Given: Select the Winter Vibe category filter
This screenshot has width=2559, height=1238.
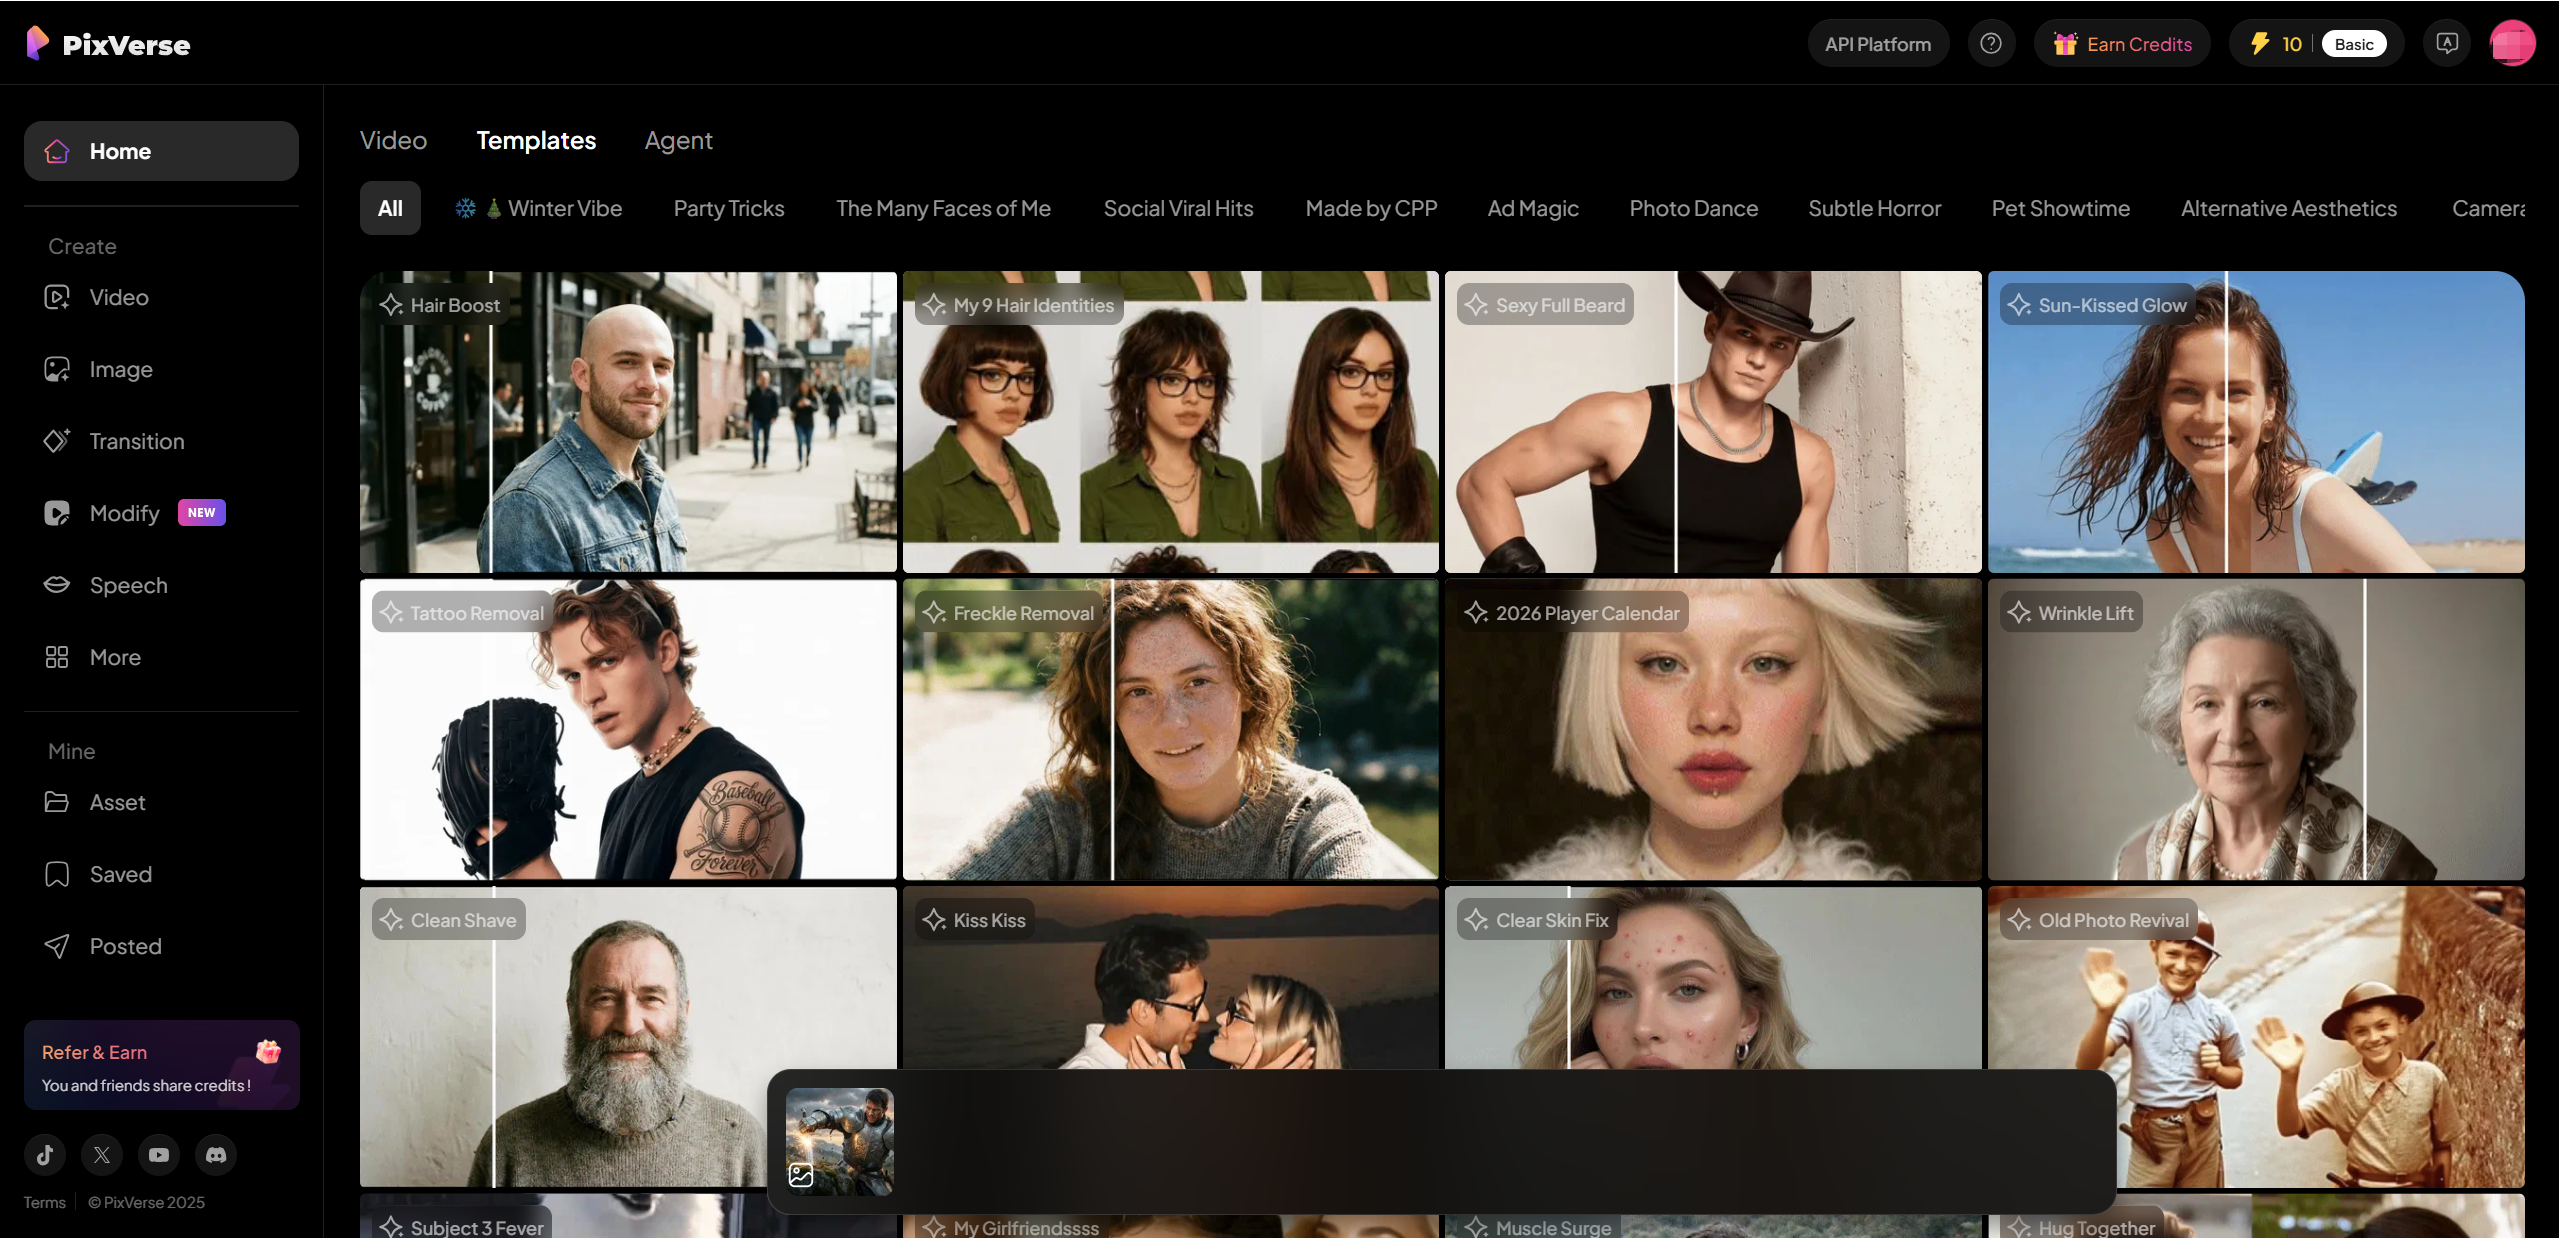Looking at the screenshot, I should (539, 208).
